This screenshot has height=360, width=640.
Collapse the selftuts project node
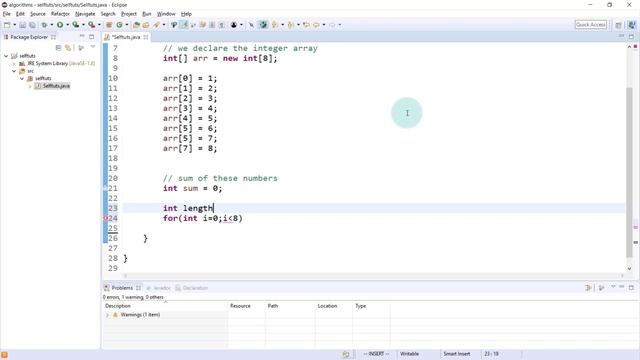(6, 56)
